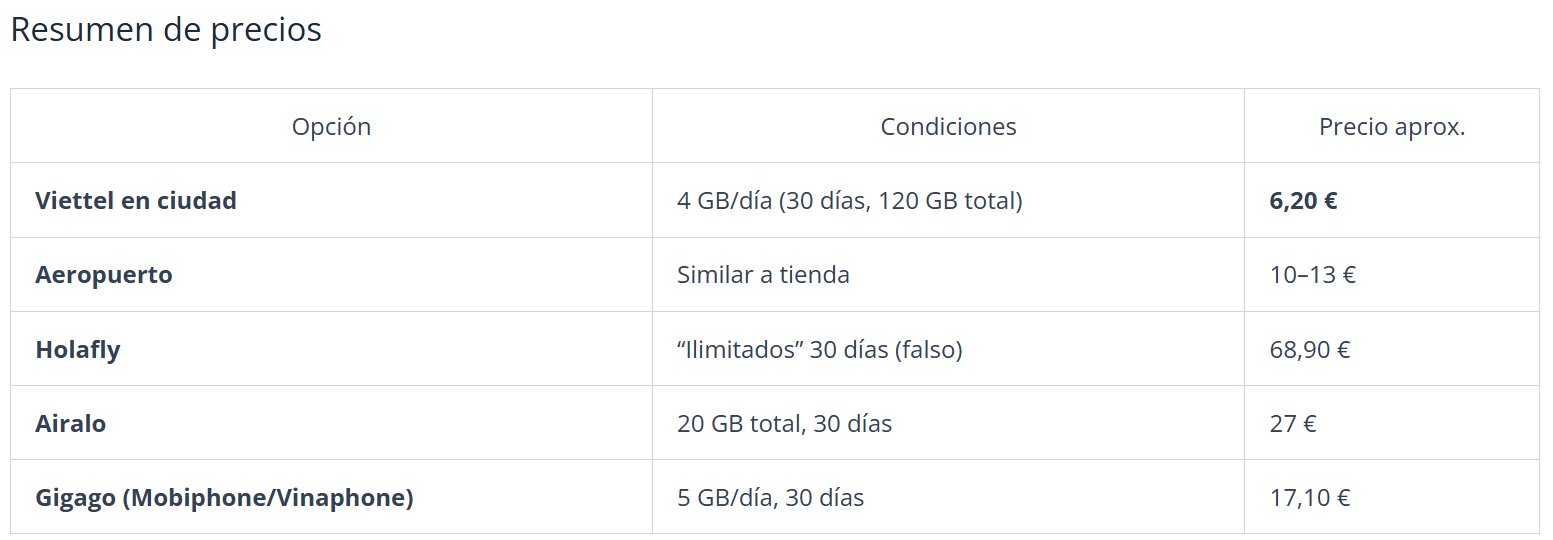Select the 'Viettel en ciudad' cell

pyautogui.click(x=136, y=201)
